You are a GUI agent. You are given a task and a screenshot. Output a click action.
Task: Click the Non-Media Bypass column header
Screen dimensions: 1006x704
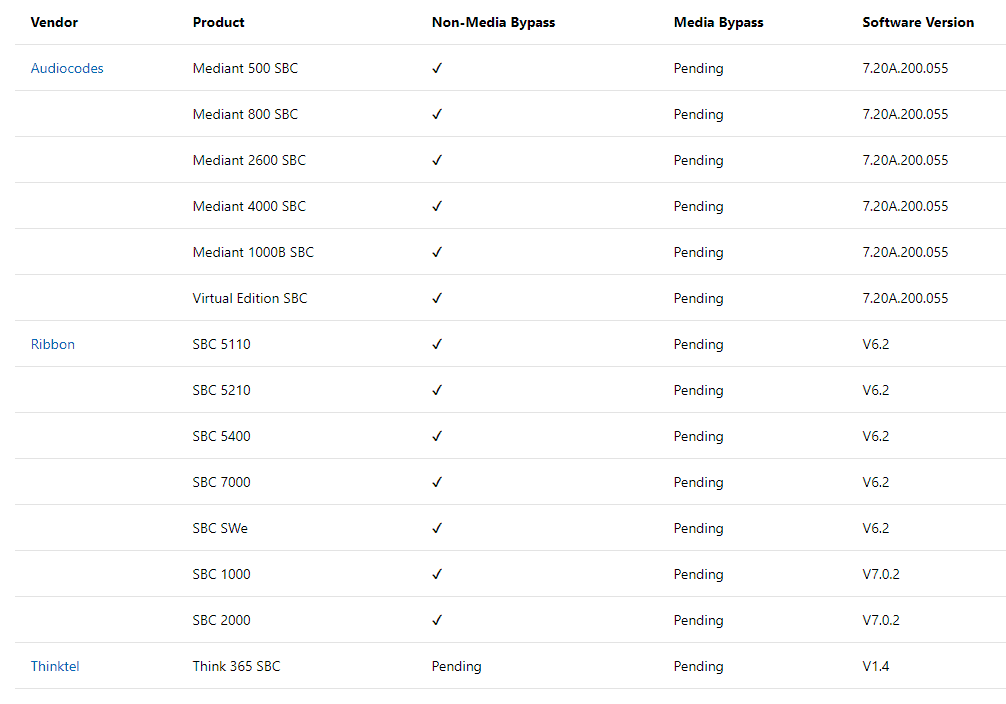coord(493,23)
